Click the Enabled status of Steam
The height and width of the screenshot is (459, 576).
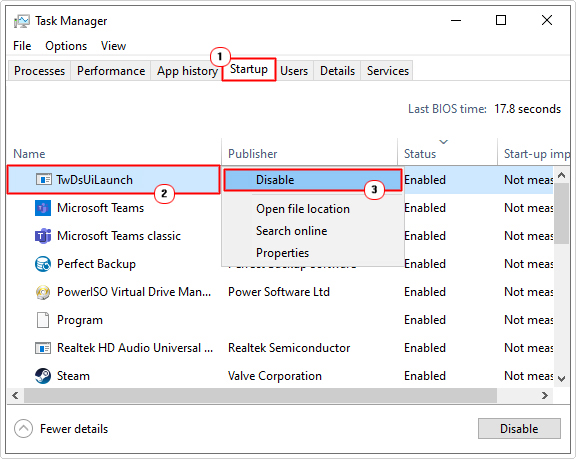[x=425, y=376]
